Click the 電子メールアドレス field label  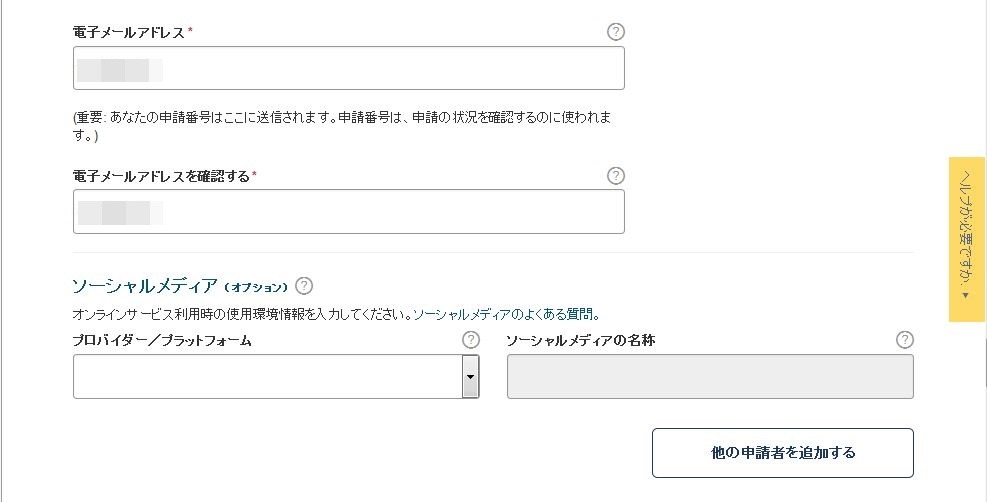128,33
